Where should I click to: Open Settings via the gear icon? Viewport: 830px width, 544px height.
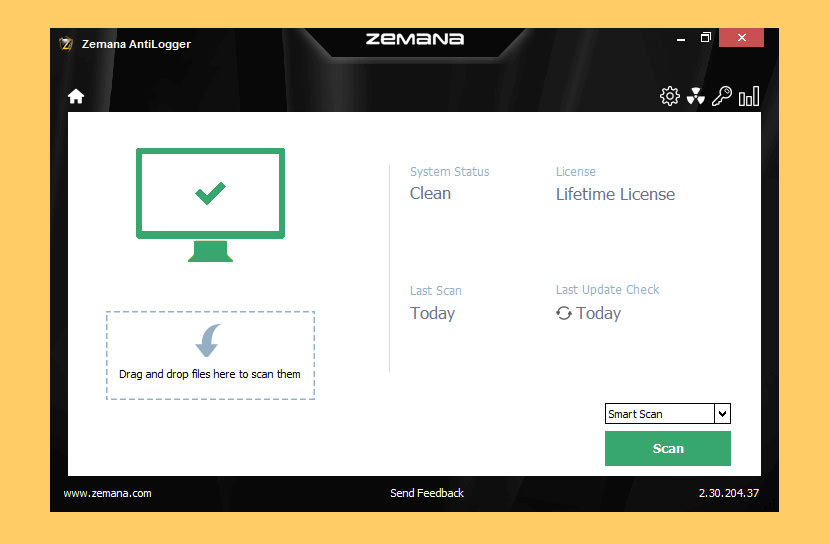670,96
